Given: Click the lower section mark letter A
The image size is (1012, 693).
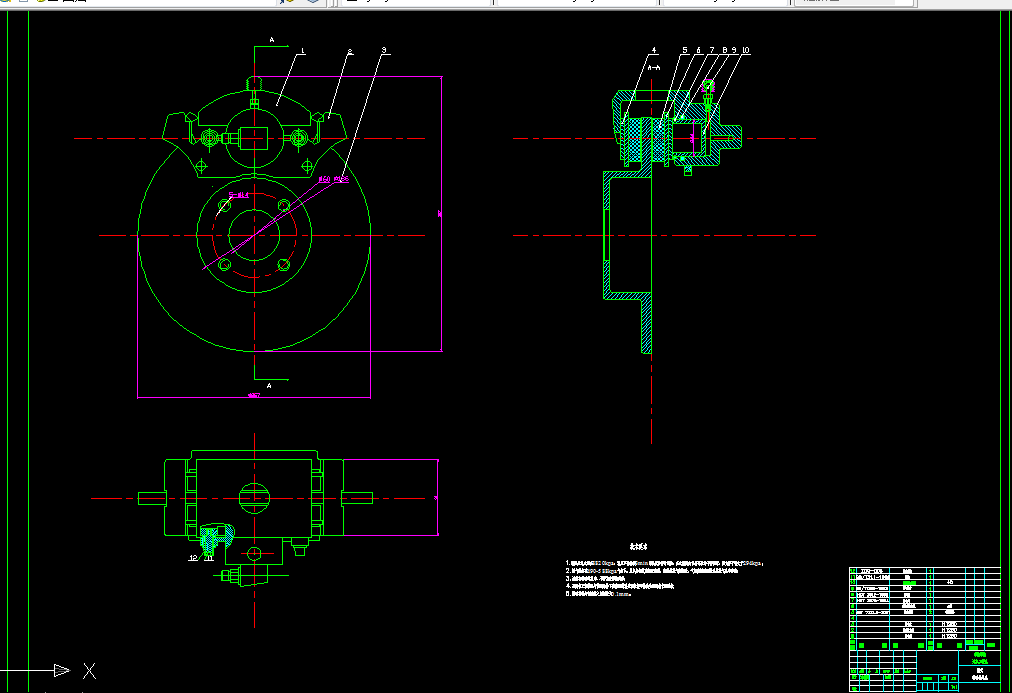Looking at the screenshot, I should click(x=269, y=386).
